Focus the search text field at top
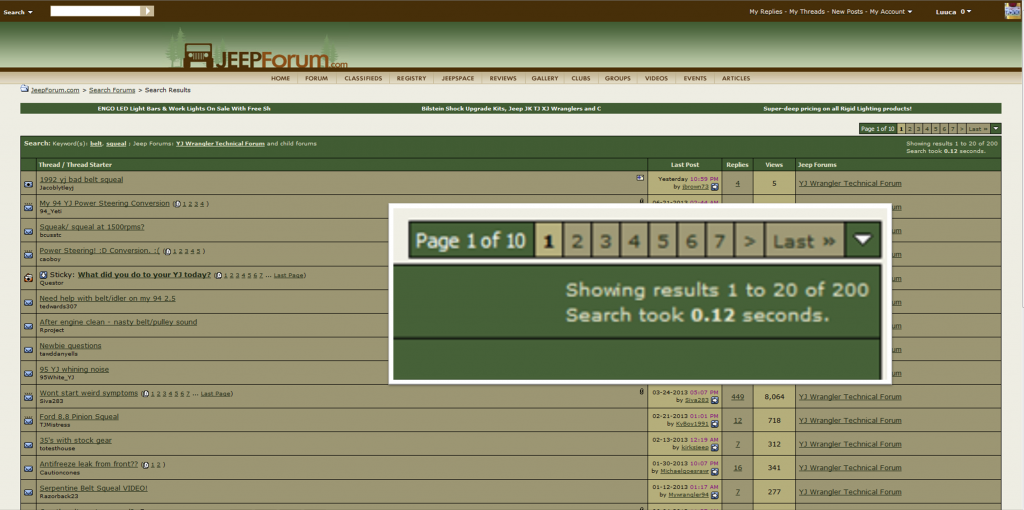Screen dimensions: 1024x510 pyautogui.click(x=96, y=11)
